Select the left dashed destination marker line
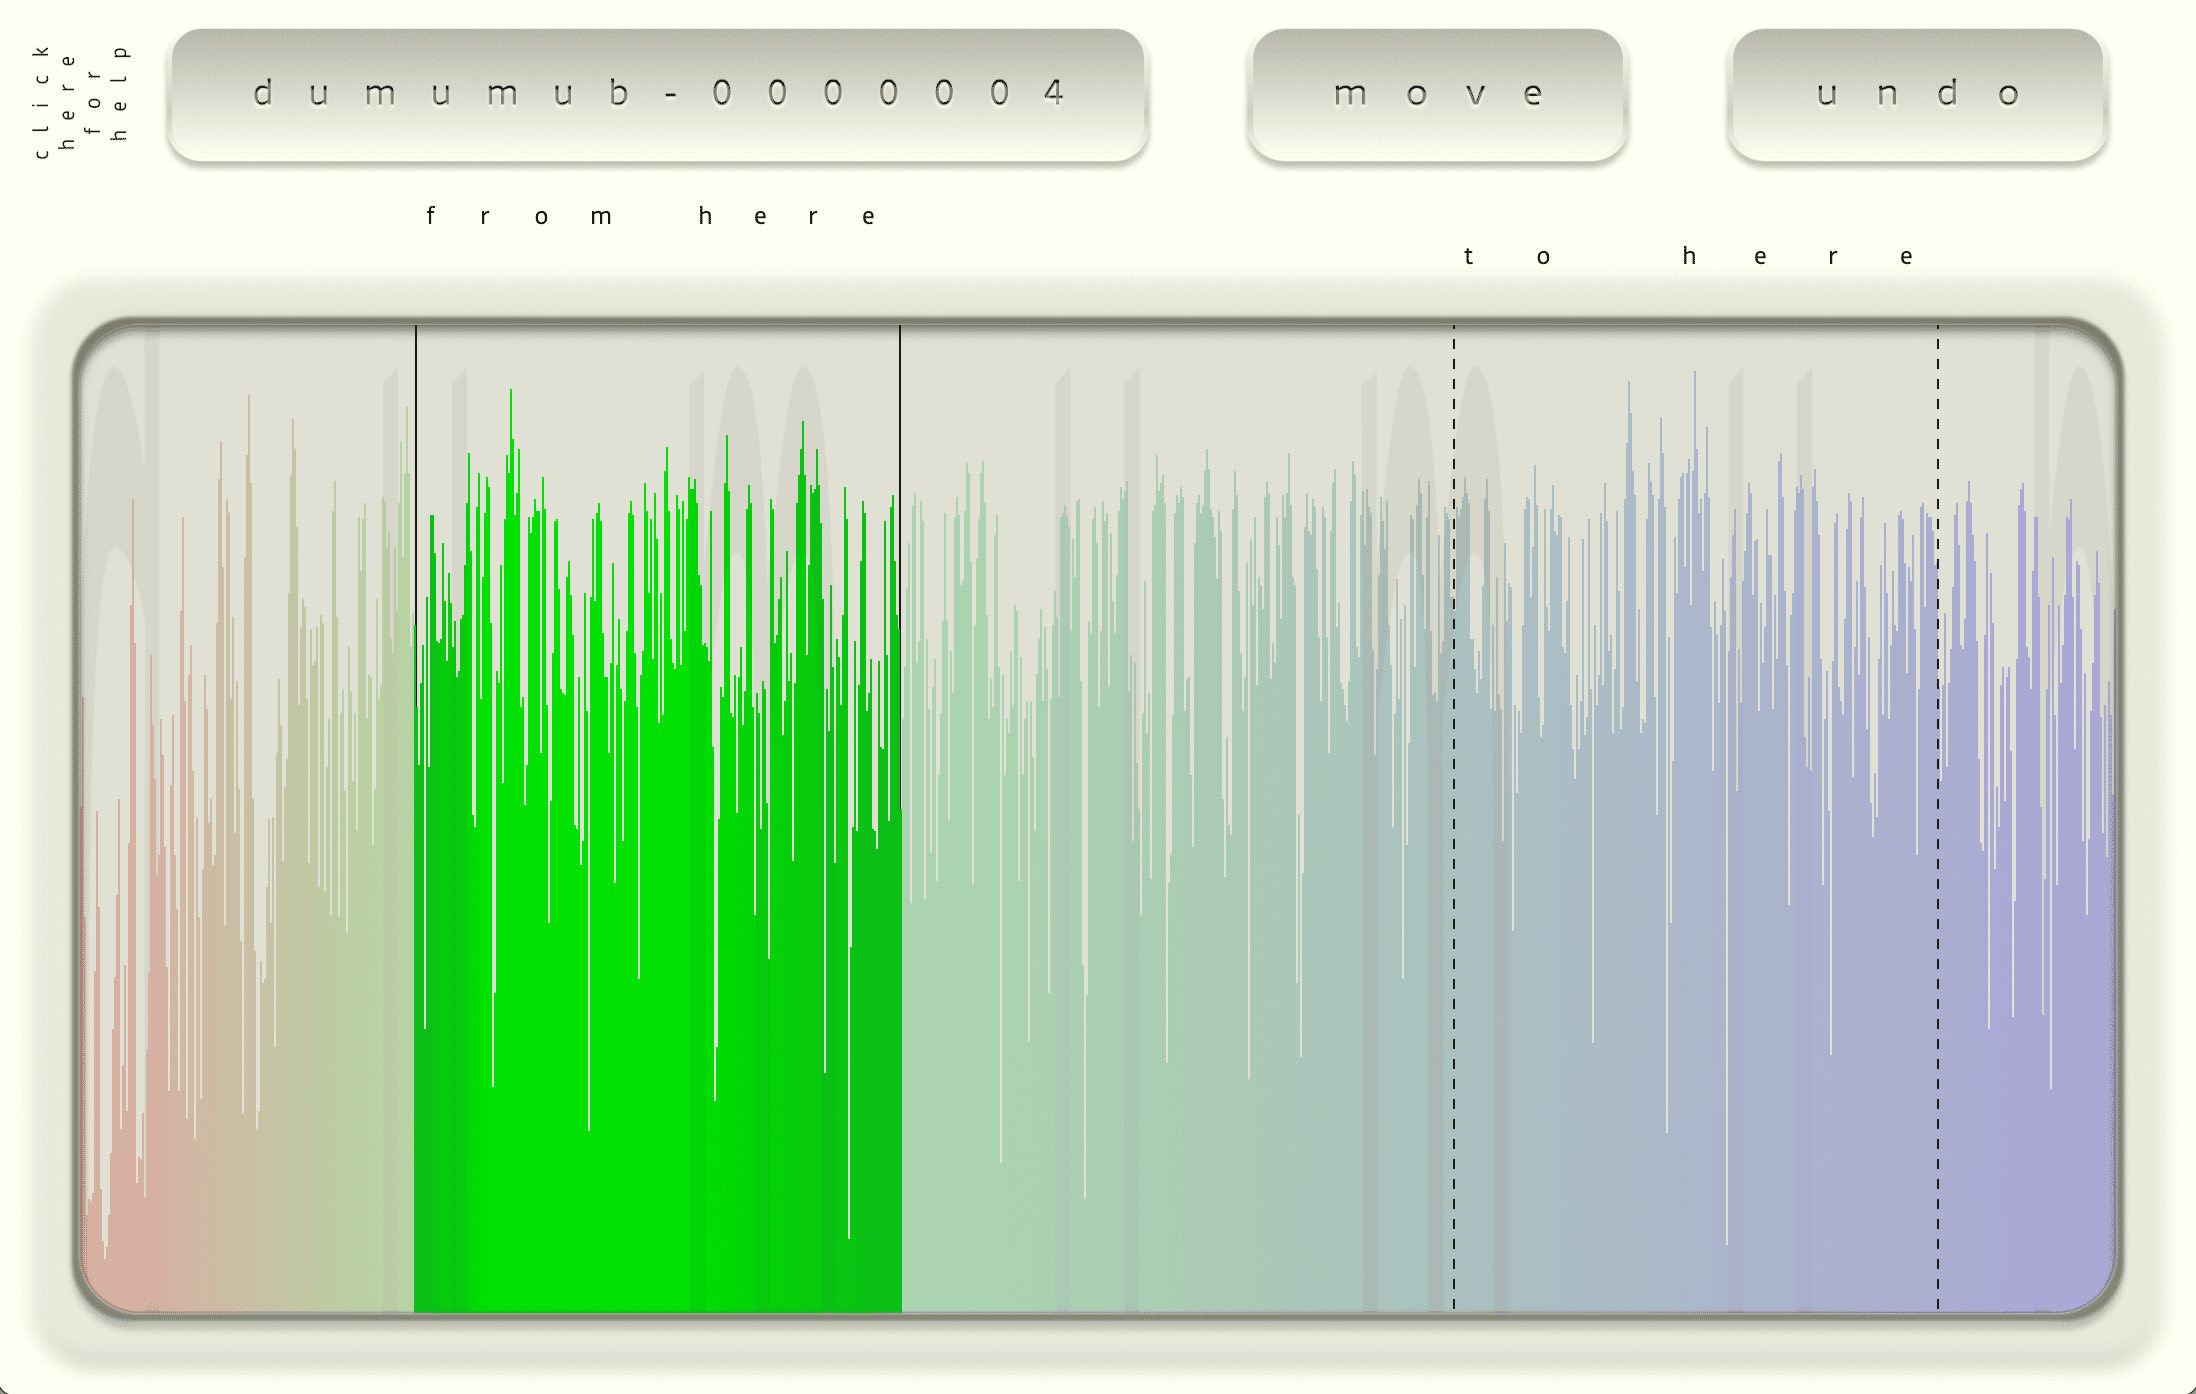2196x1394 pixels. 1454,818
